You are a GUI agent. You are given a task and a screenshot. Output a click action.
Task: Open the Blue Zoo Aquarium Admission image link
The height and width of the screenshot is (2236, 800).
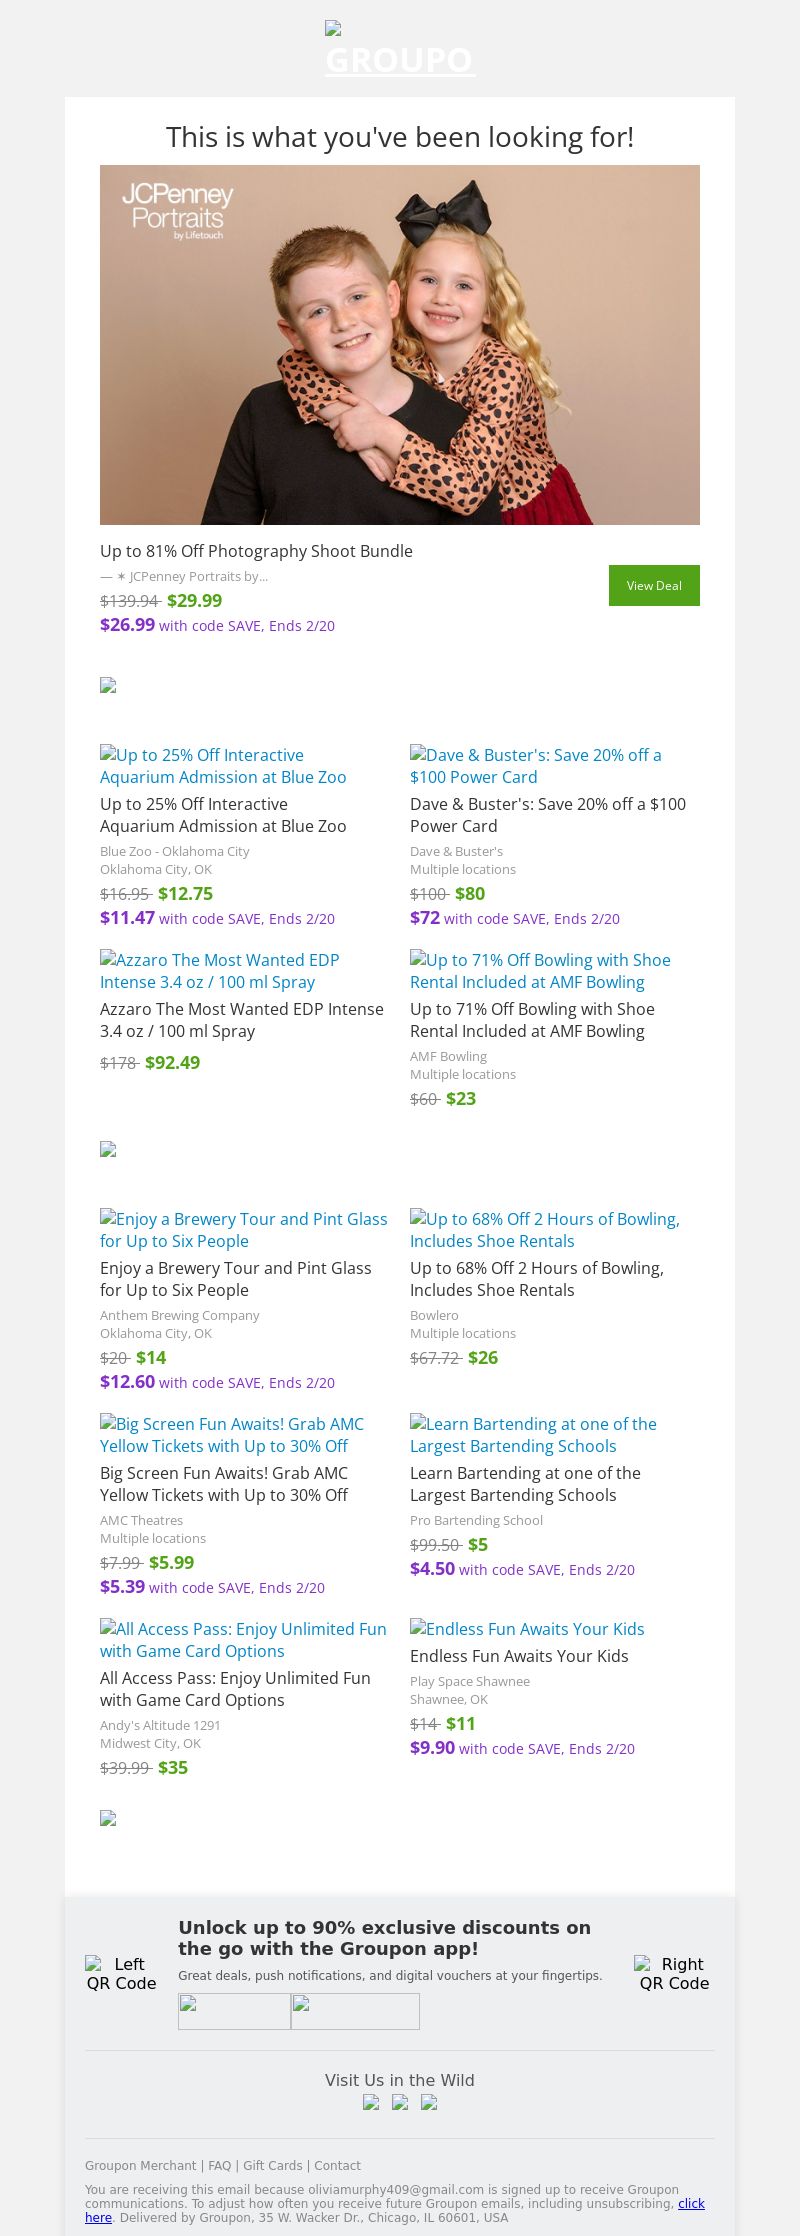point(223,766)
